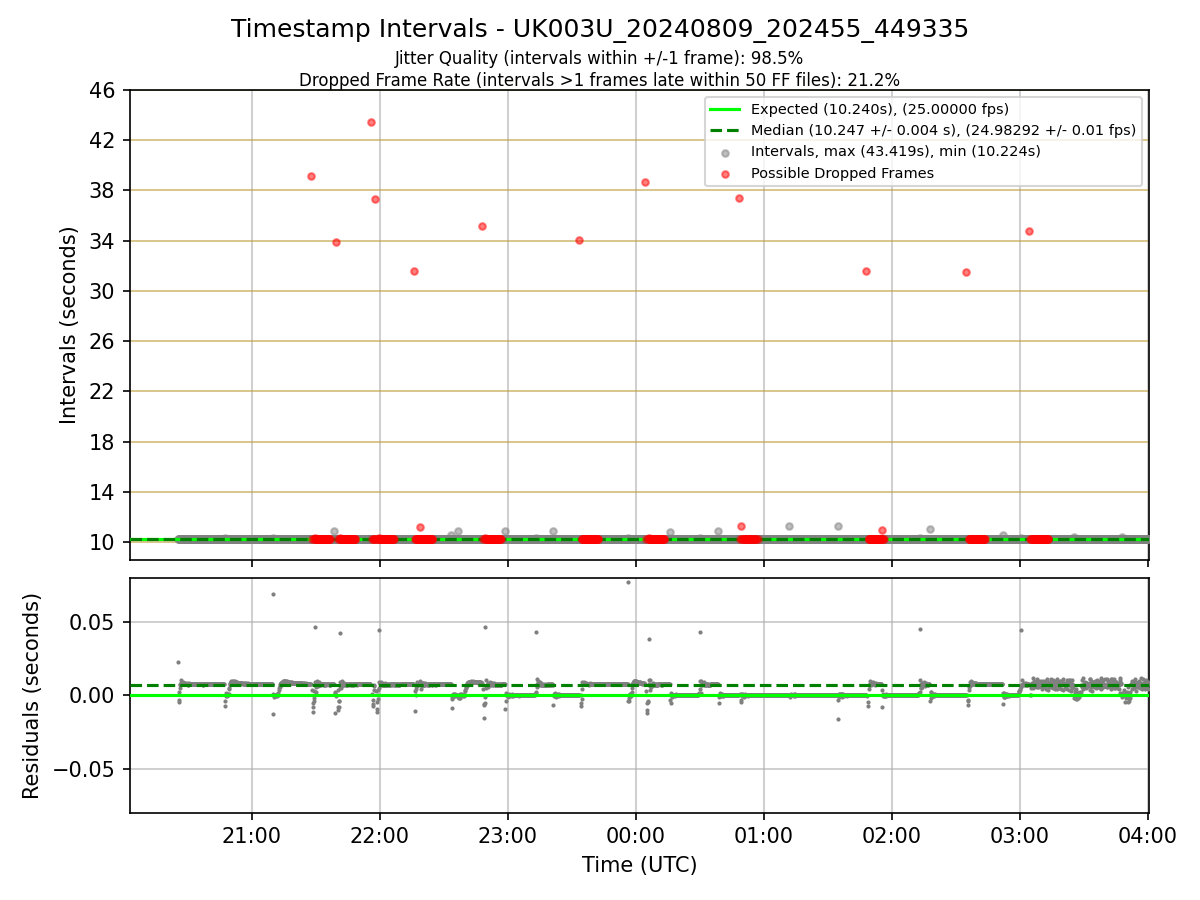Screen dimensions: 1200x900
Task: Click the "Residuals (seconds)" y-axis label
Action: point(32,696)
